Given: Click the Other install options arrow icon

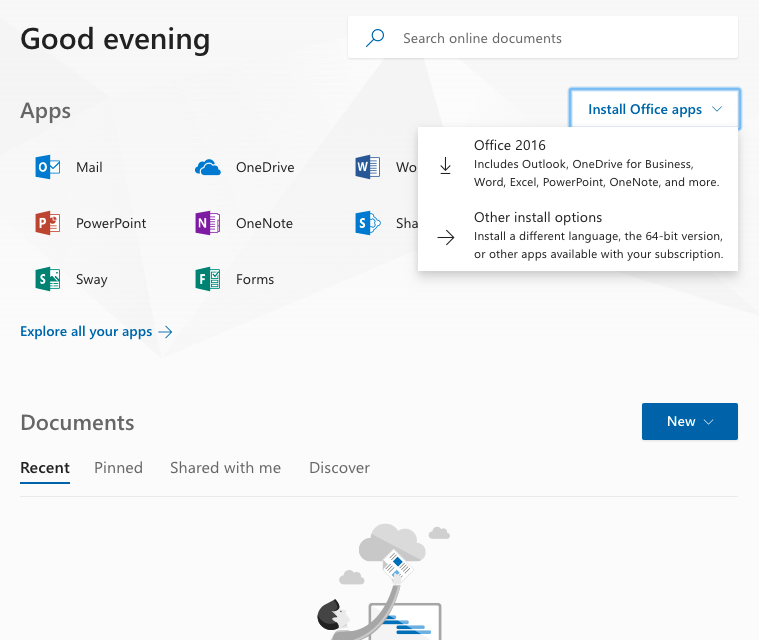Looking at the screenshot, I should click(446, 237).
